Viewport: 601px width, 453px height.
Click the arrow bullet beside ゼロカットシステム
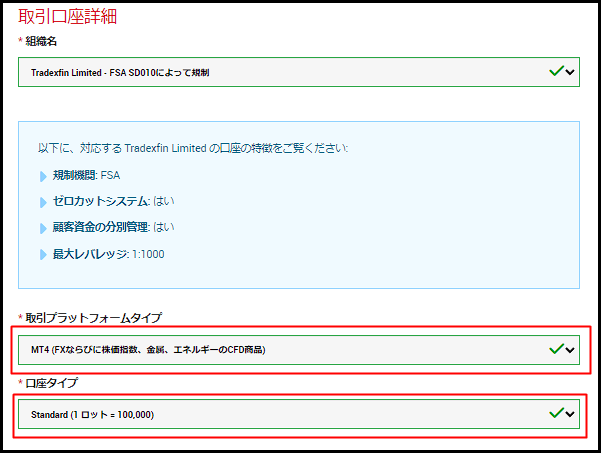tap(43, 202)
